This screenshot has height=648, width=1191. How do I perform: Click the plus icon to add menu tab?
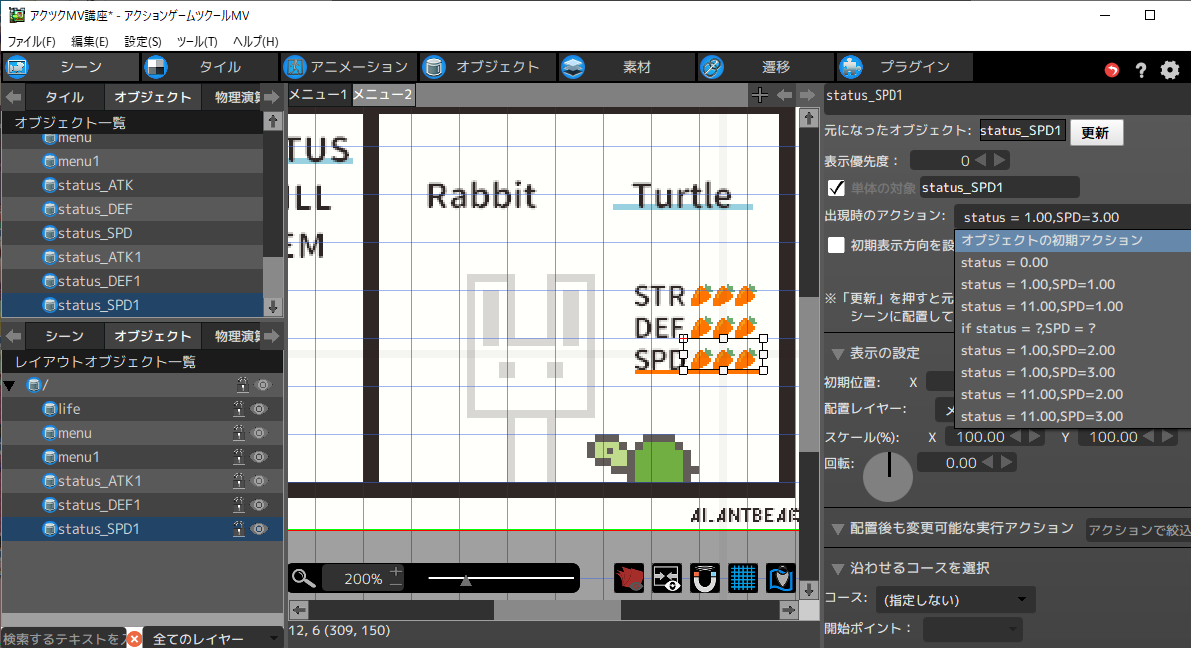click(760, 95)
